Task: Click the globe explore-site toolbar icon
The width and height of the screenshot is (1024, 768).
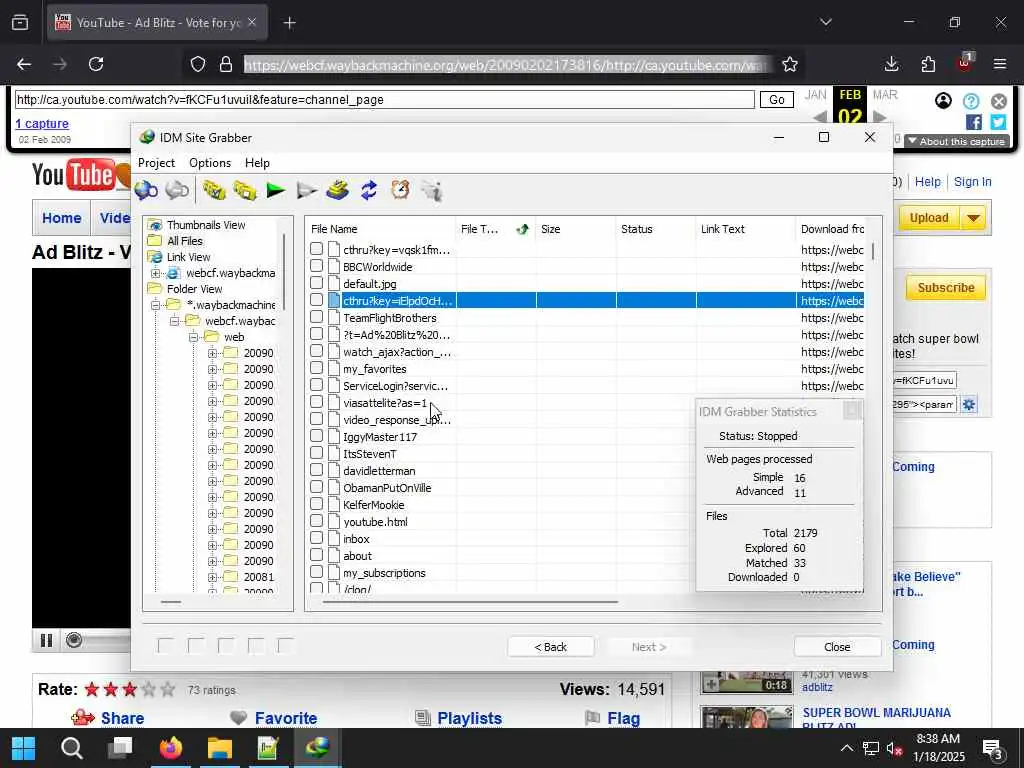Action: (146, 190)
